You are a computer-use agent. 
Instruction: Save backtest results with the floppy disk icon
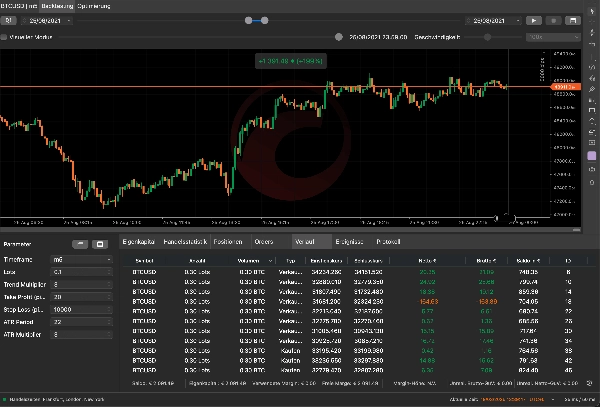pyautogui.click(x=573, y=21)
